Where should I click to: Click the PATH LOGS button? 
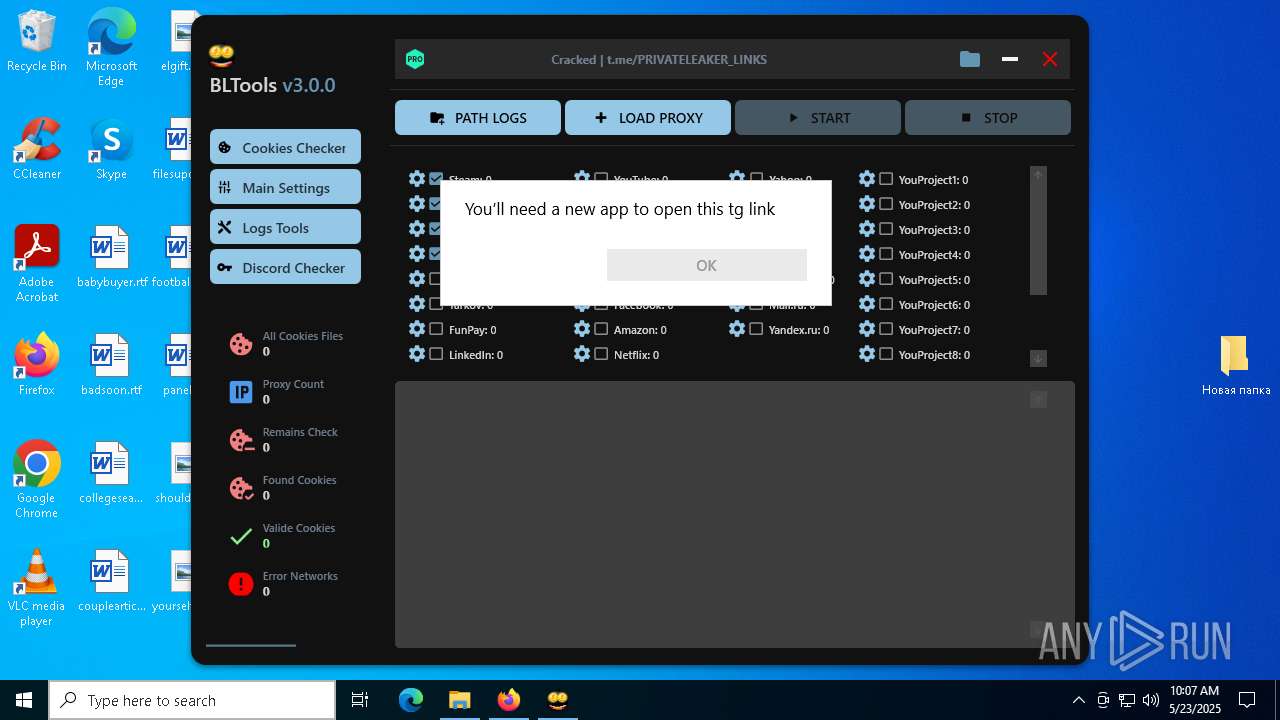click(478, 118)
